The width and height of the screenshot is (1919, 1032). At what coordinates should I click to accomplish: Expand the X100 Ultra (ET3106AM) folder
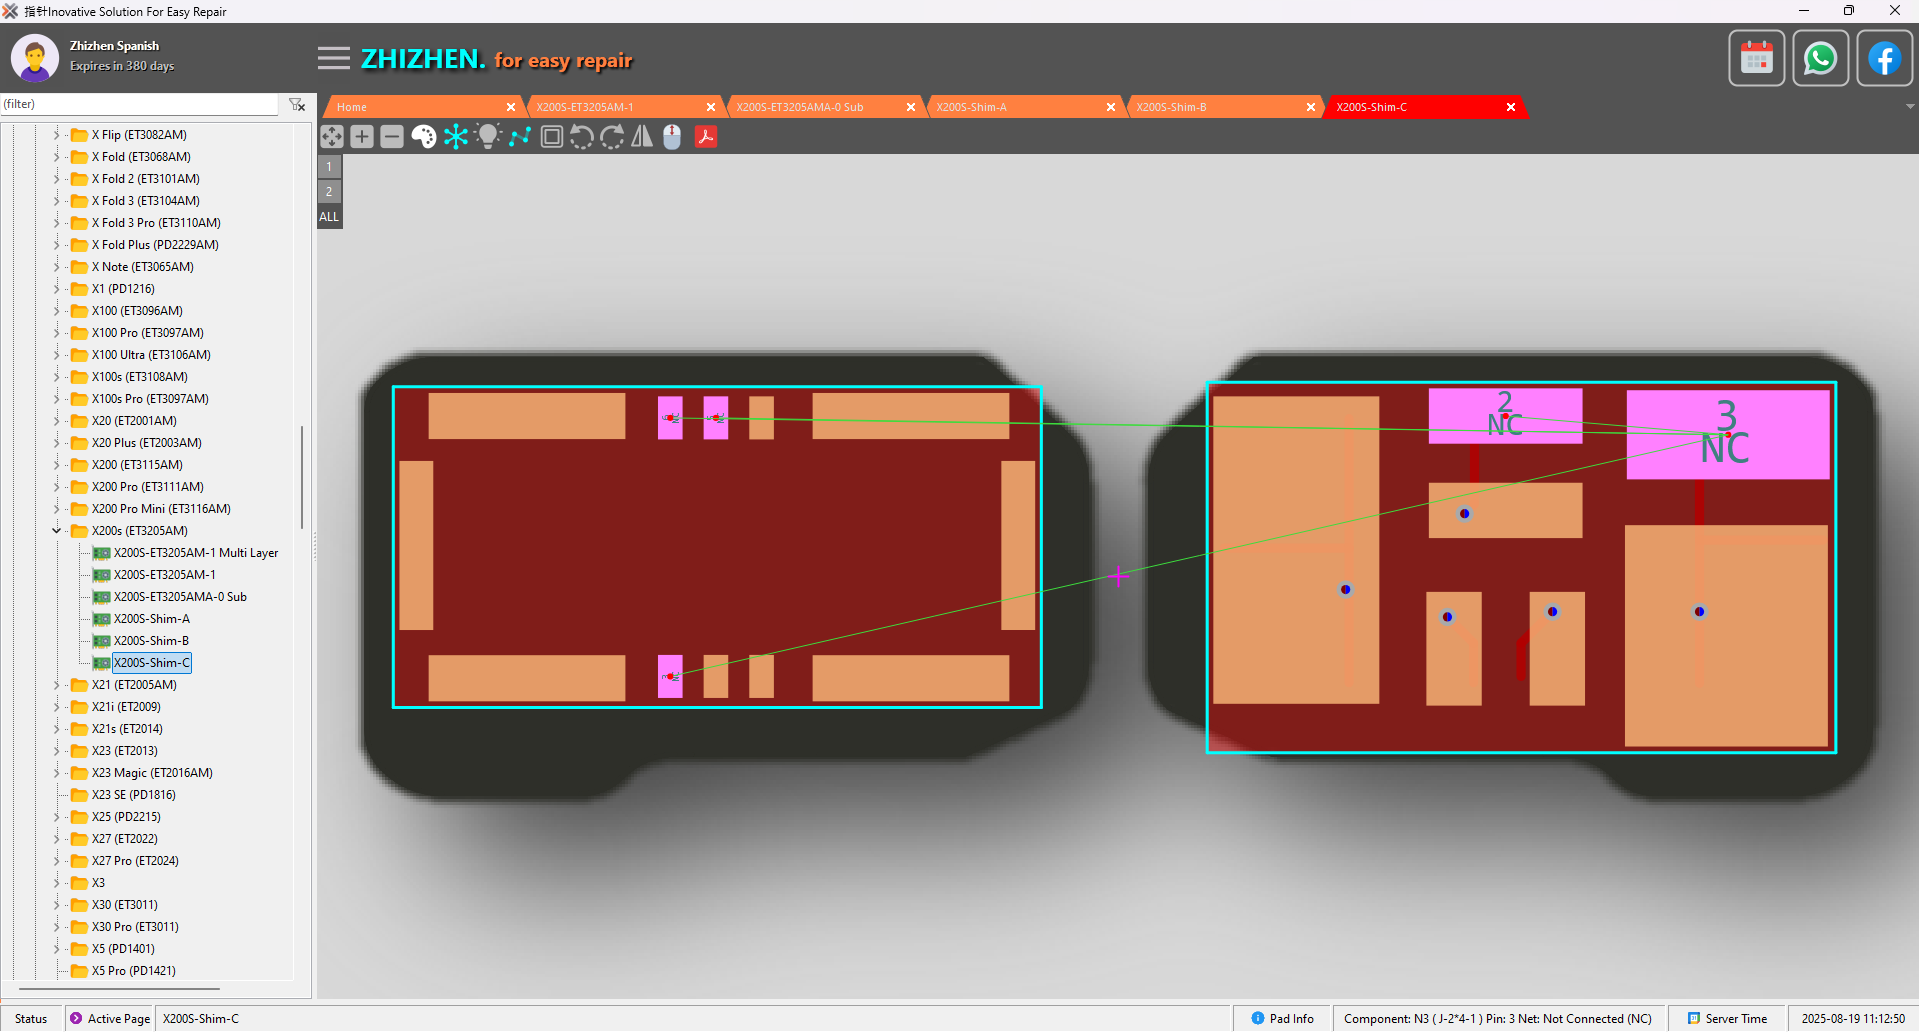coord(56,355)
